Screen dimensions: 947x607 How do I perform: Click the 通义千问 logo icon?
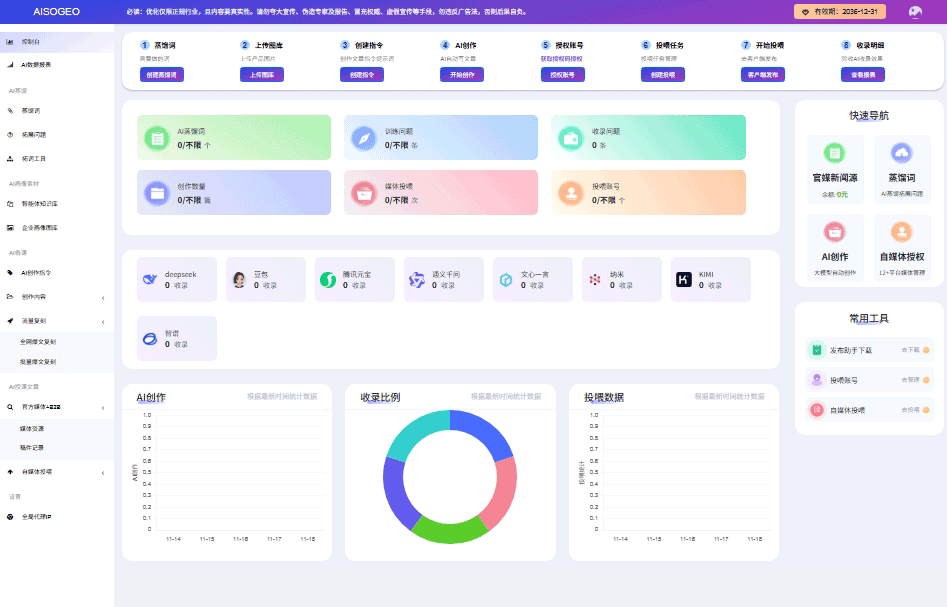point(416,280)
